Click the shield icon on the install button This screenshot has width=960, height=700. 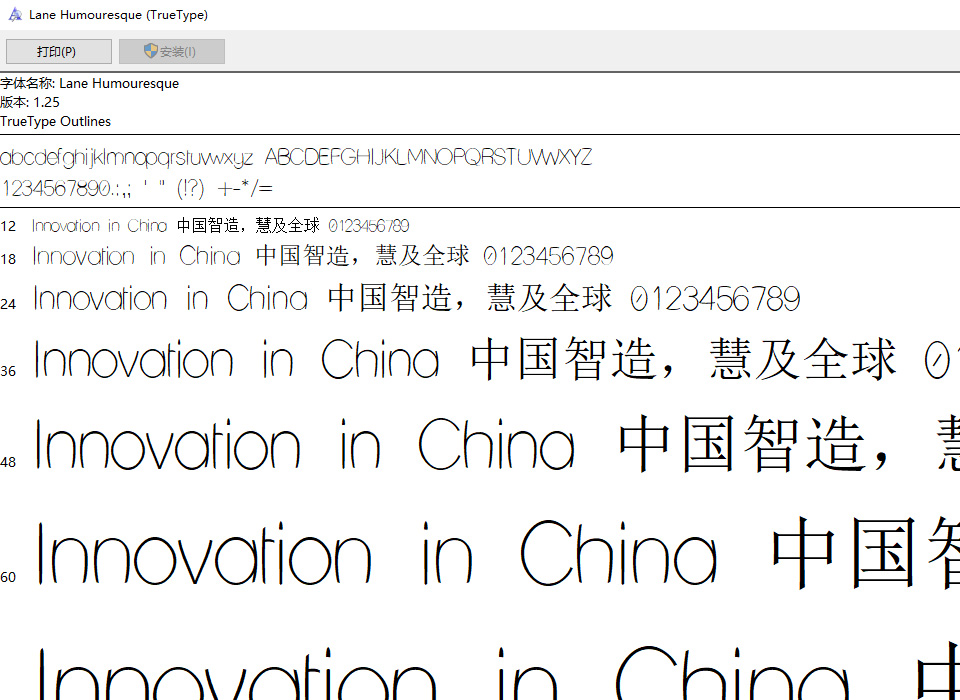pos(151,51)
